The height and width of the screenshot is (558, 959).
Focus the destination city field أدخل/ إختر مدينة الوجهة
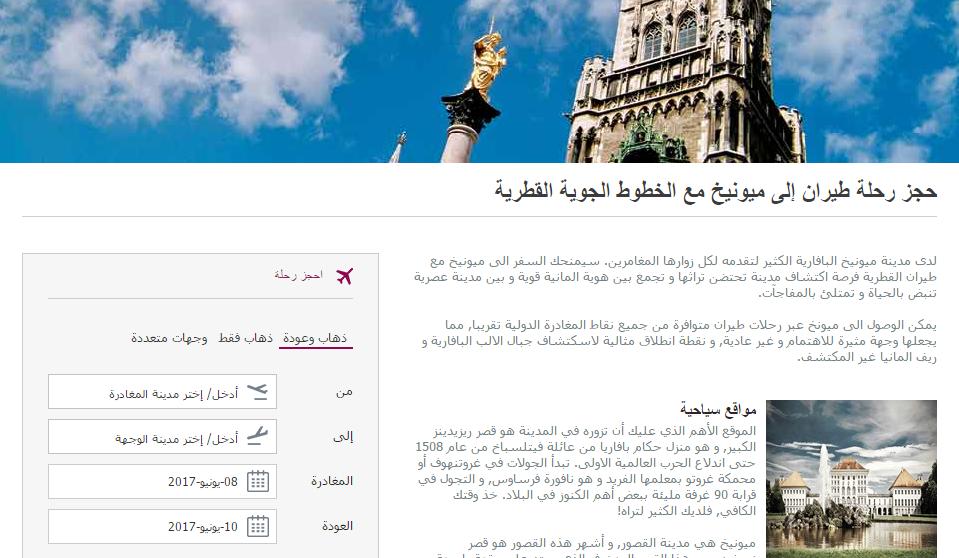click(163, 436)
